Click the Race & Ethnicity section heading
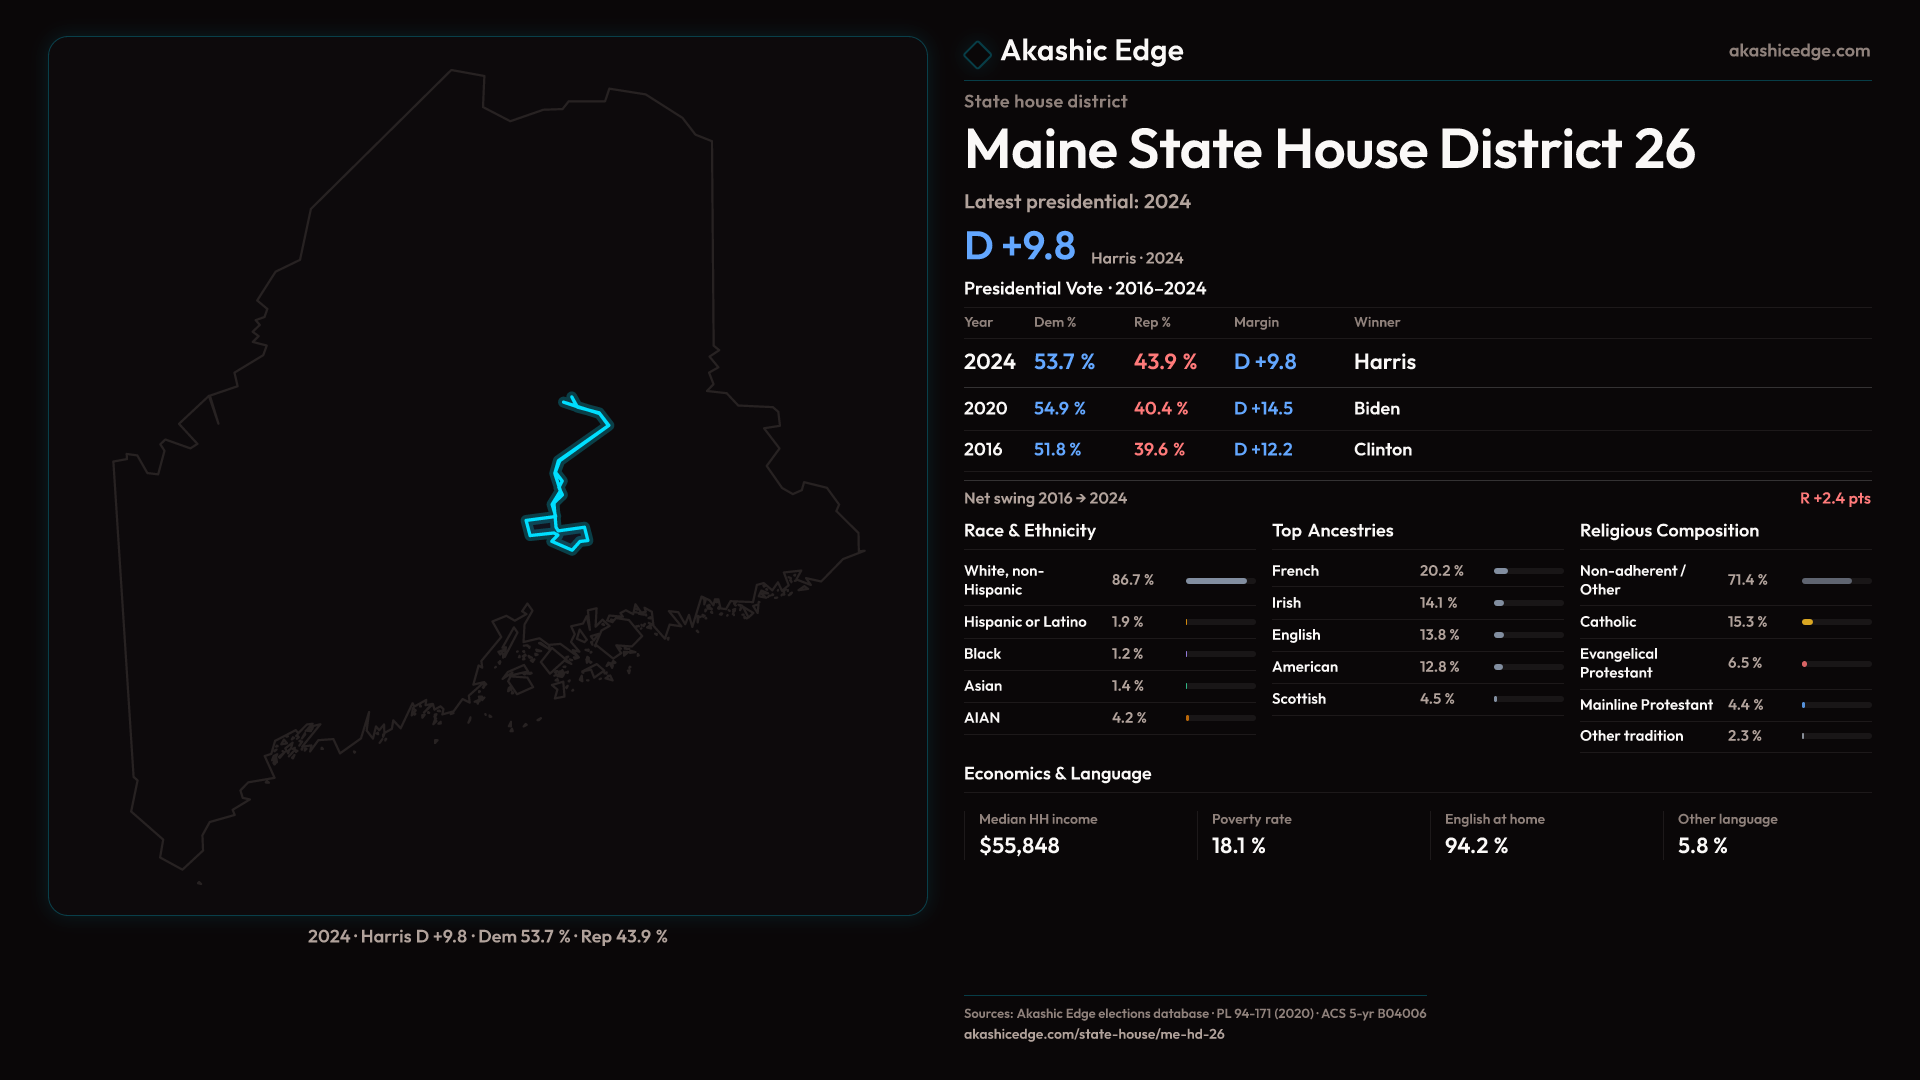The width and height of the screenshot is (1920, 1080). coord(1029,531)
